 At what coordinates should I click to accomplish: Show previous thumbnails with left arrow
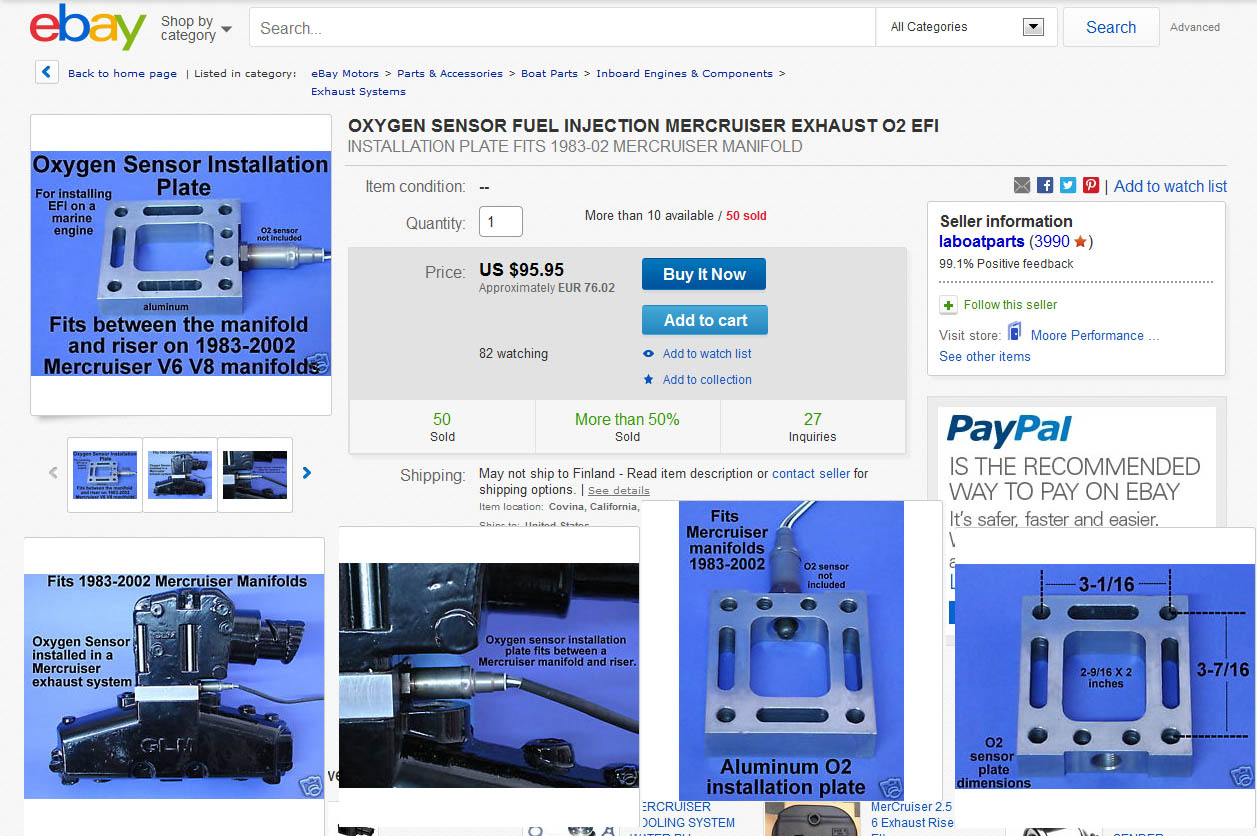click(53, 473)
